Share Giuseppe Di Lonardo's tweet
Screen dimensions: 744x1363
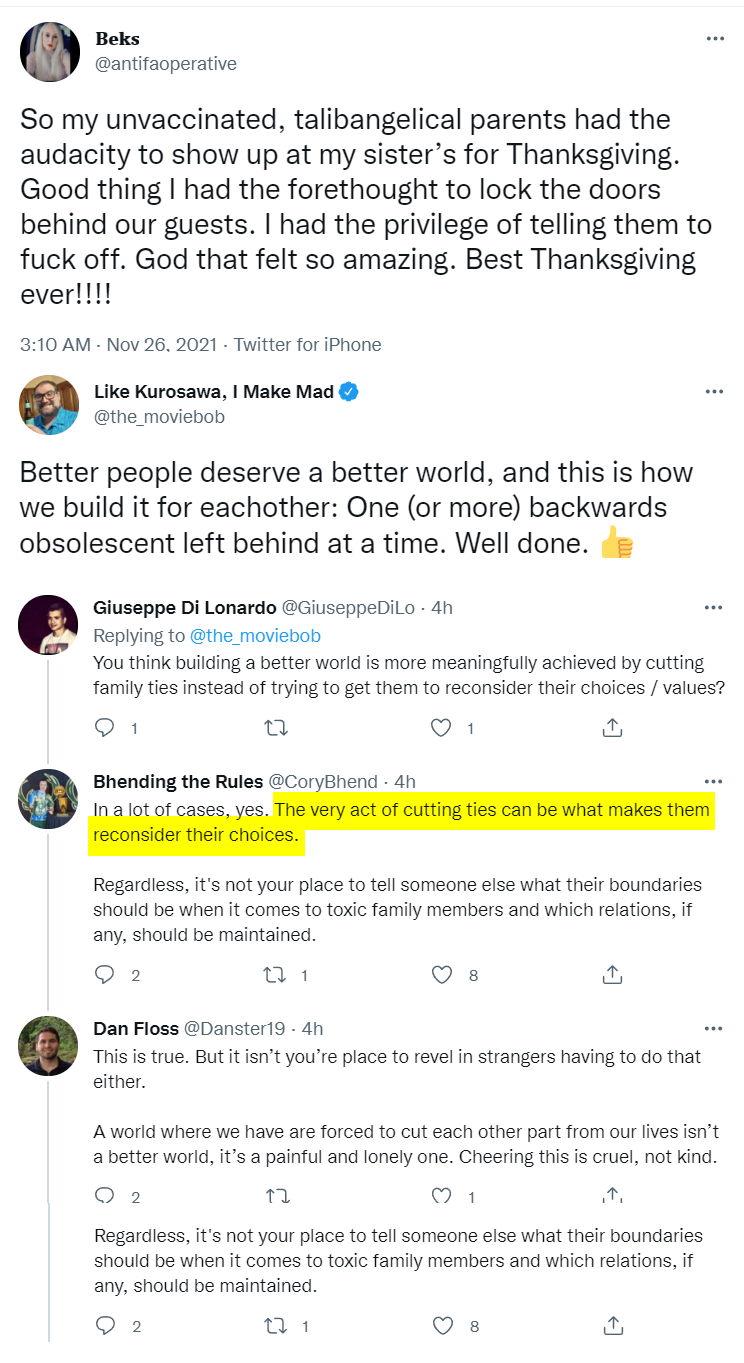613,728
